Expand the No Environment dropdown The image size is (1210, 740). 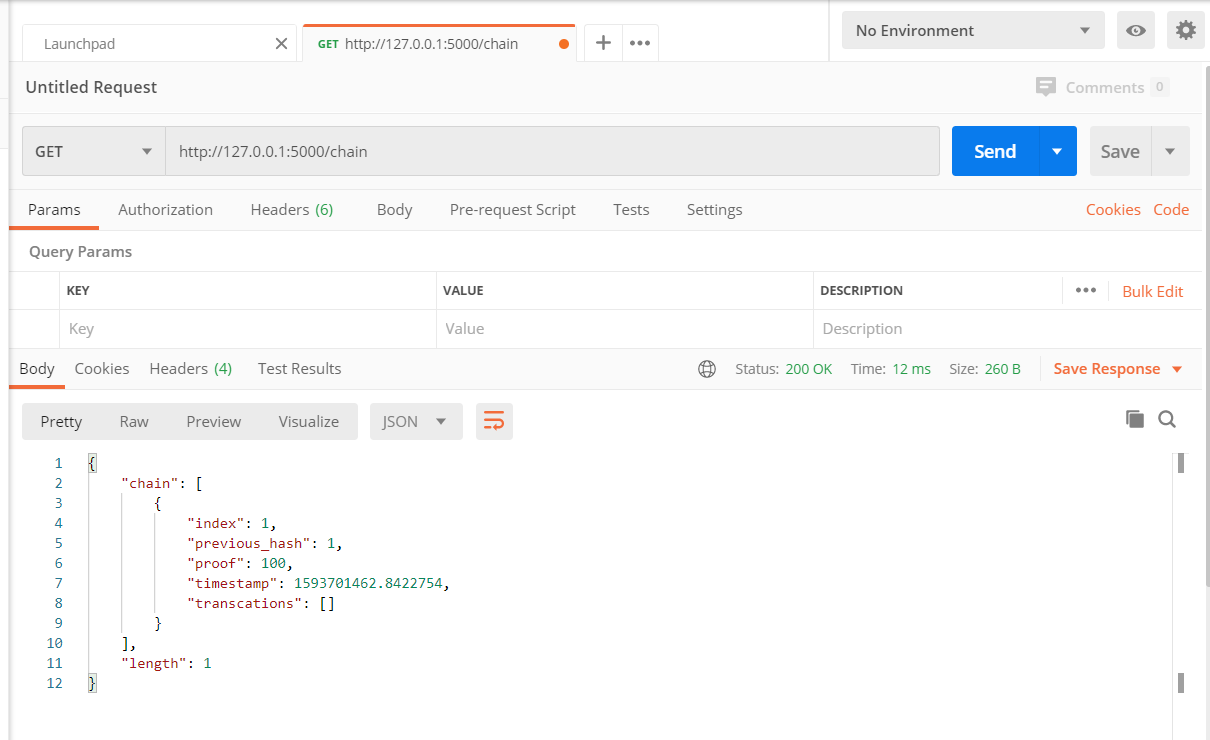click(973, 30)
